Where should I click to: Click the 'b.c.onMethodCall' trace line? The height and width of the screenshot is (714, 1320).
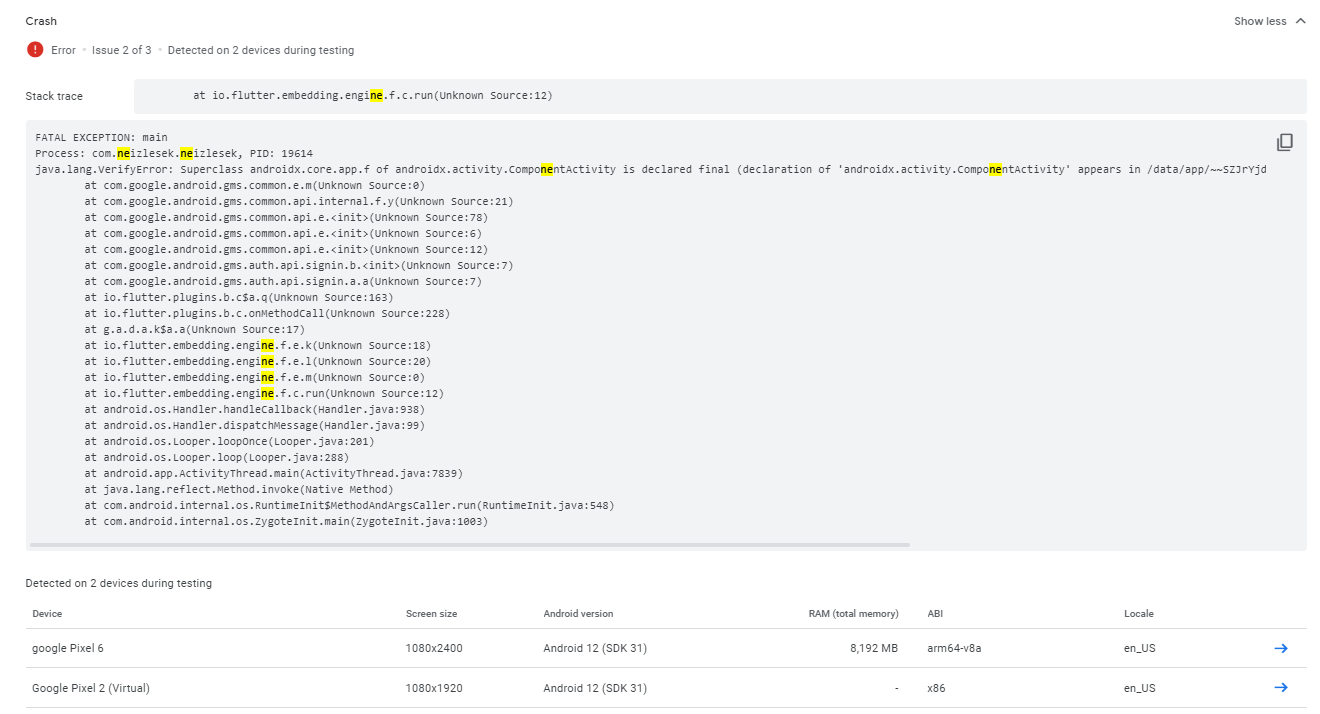(x=267, y=313)
